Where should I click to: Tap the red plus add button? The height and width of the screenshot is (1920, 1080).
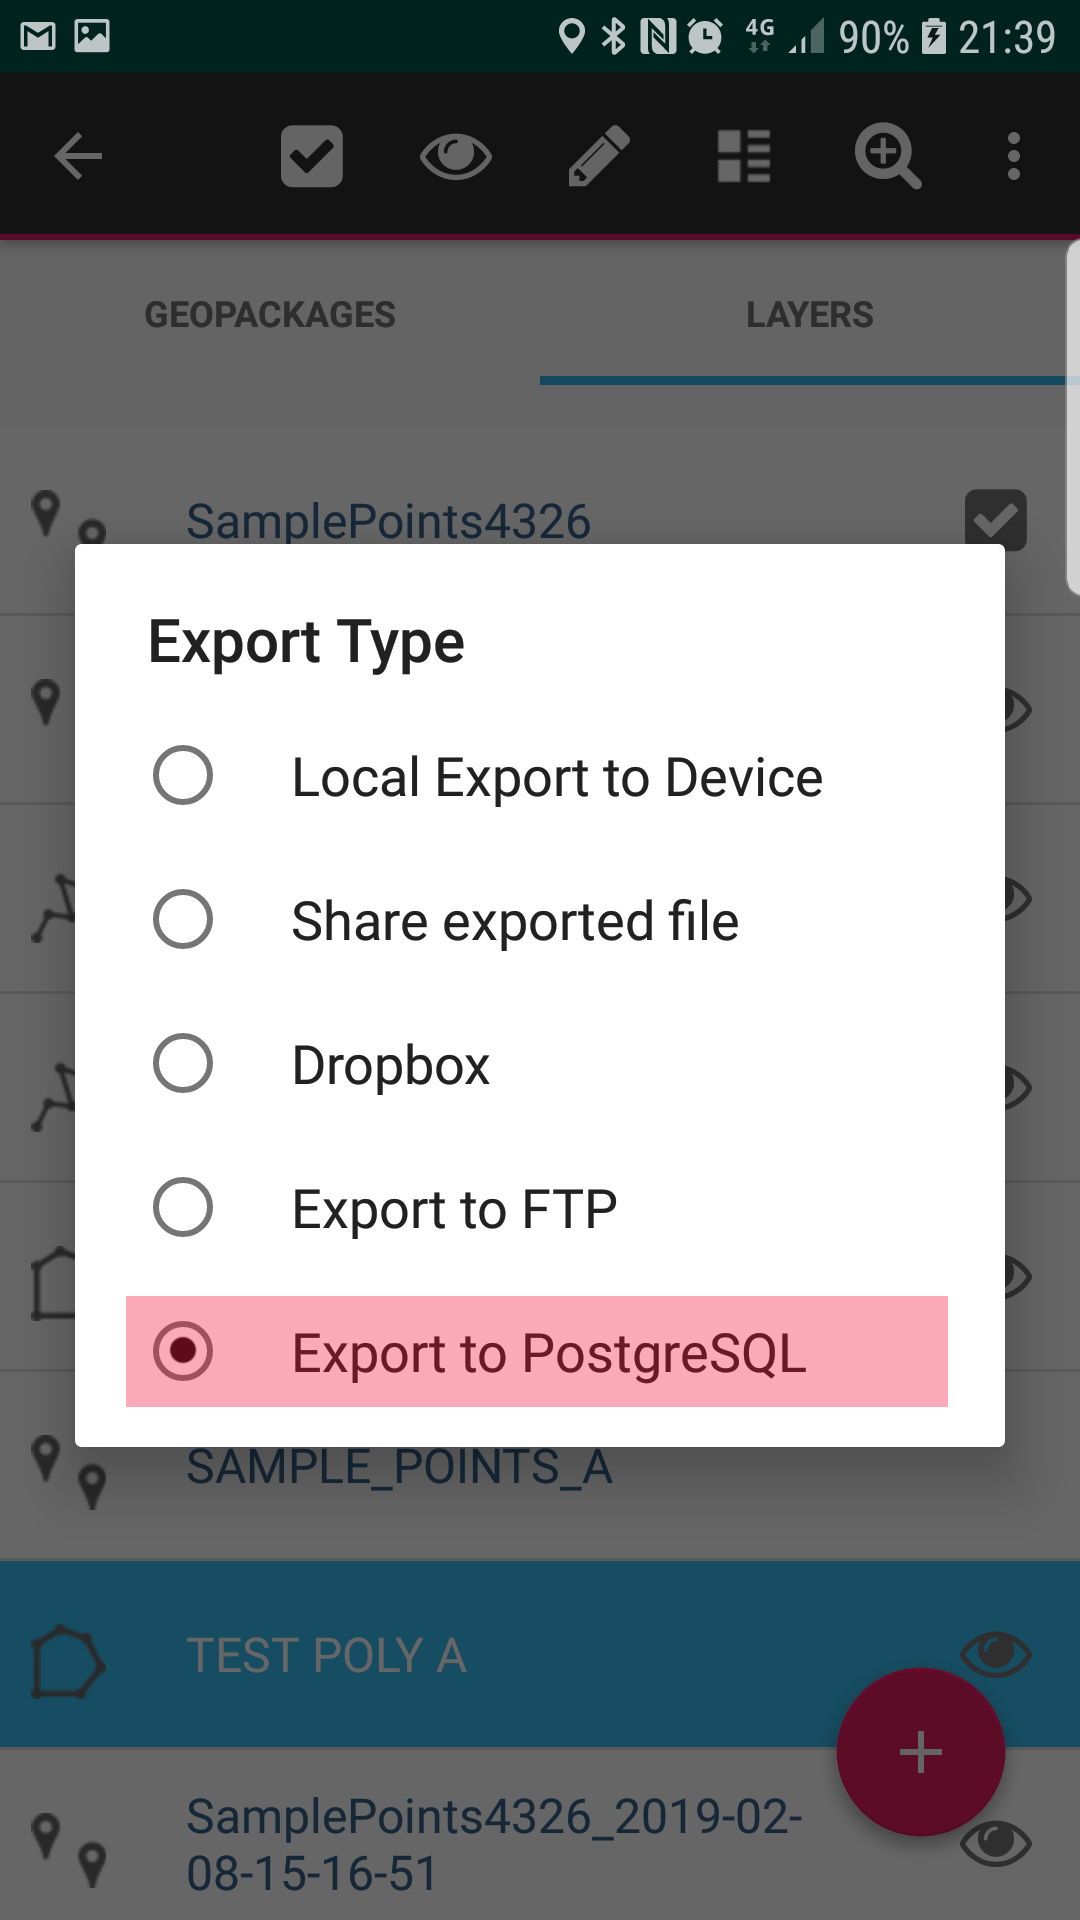coord(921,1752)
